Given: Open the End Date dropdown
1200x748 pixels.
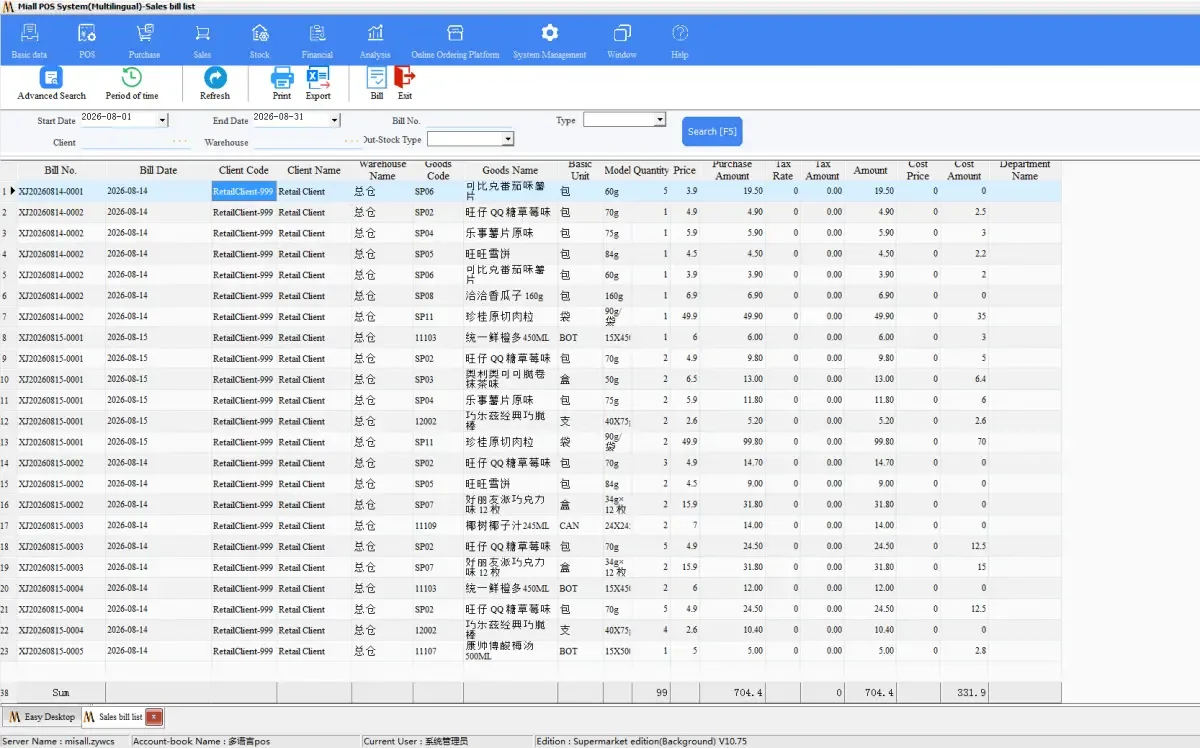Looking at the screenshot, I should 335,120.
